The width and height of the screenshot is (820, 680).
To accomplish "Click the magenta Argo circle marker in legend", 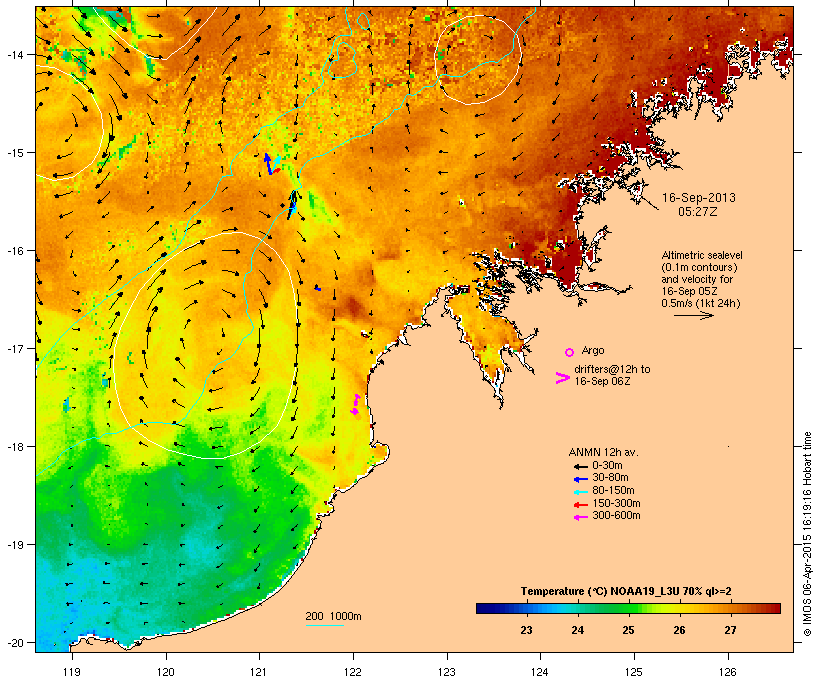I will 570,352.
